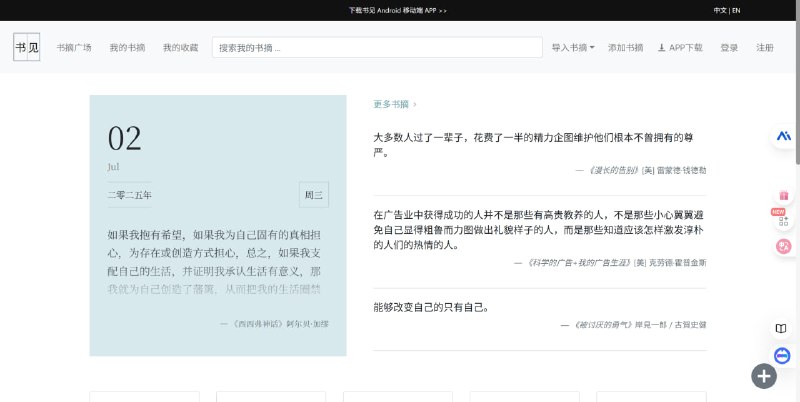The width and height of the screenshot is (800, 402).
Task: Click the 注册 register link
Action: point(765,48)
